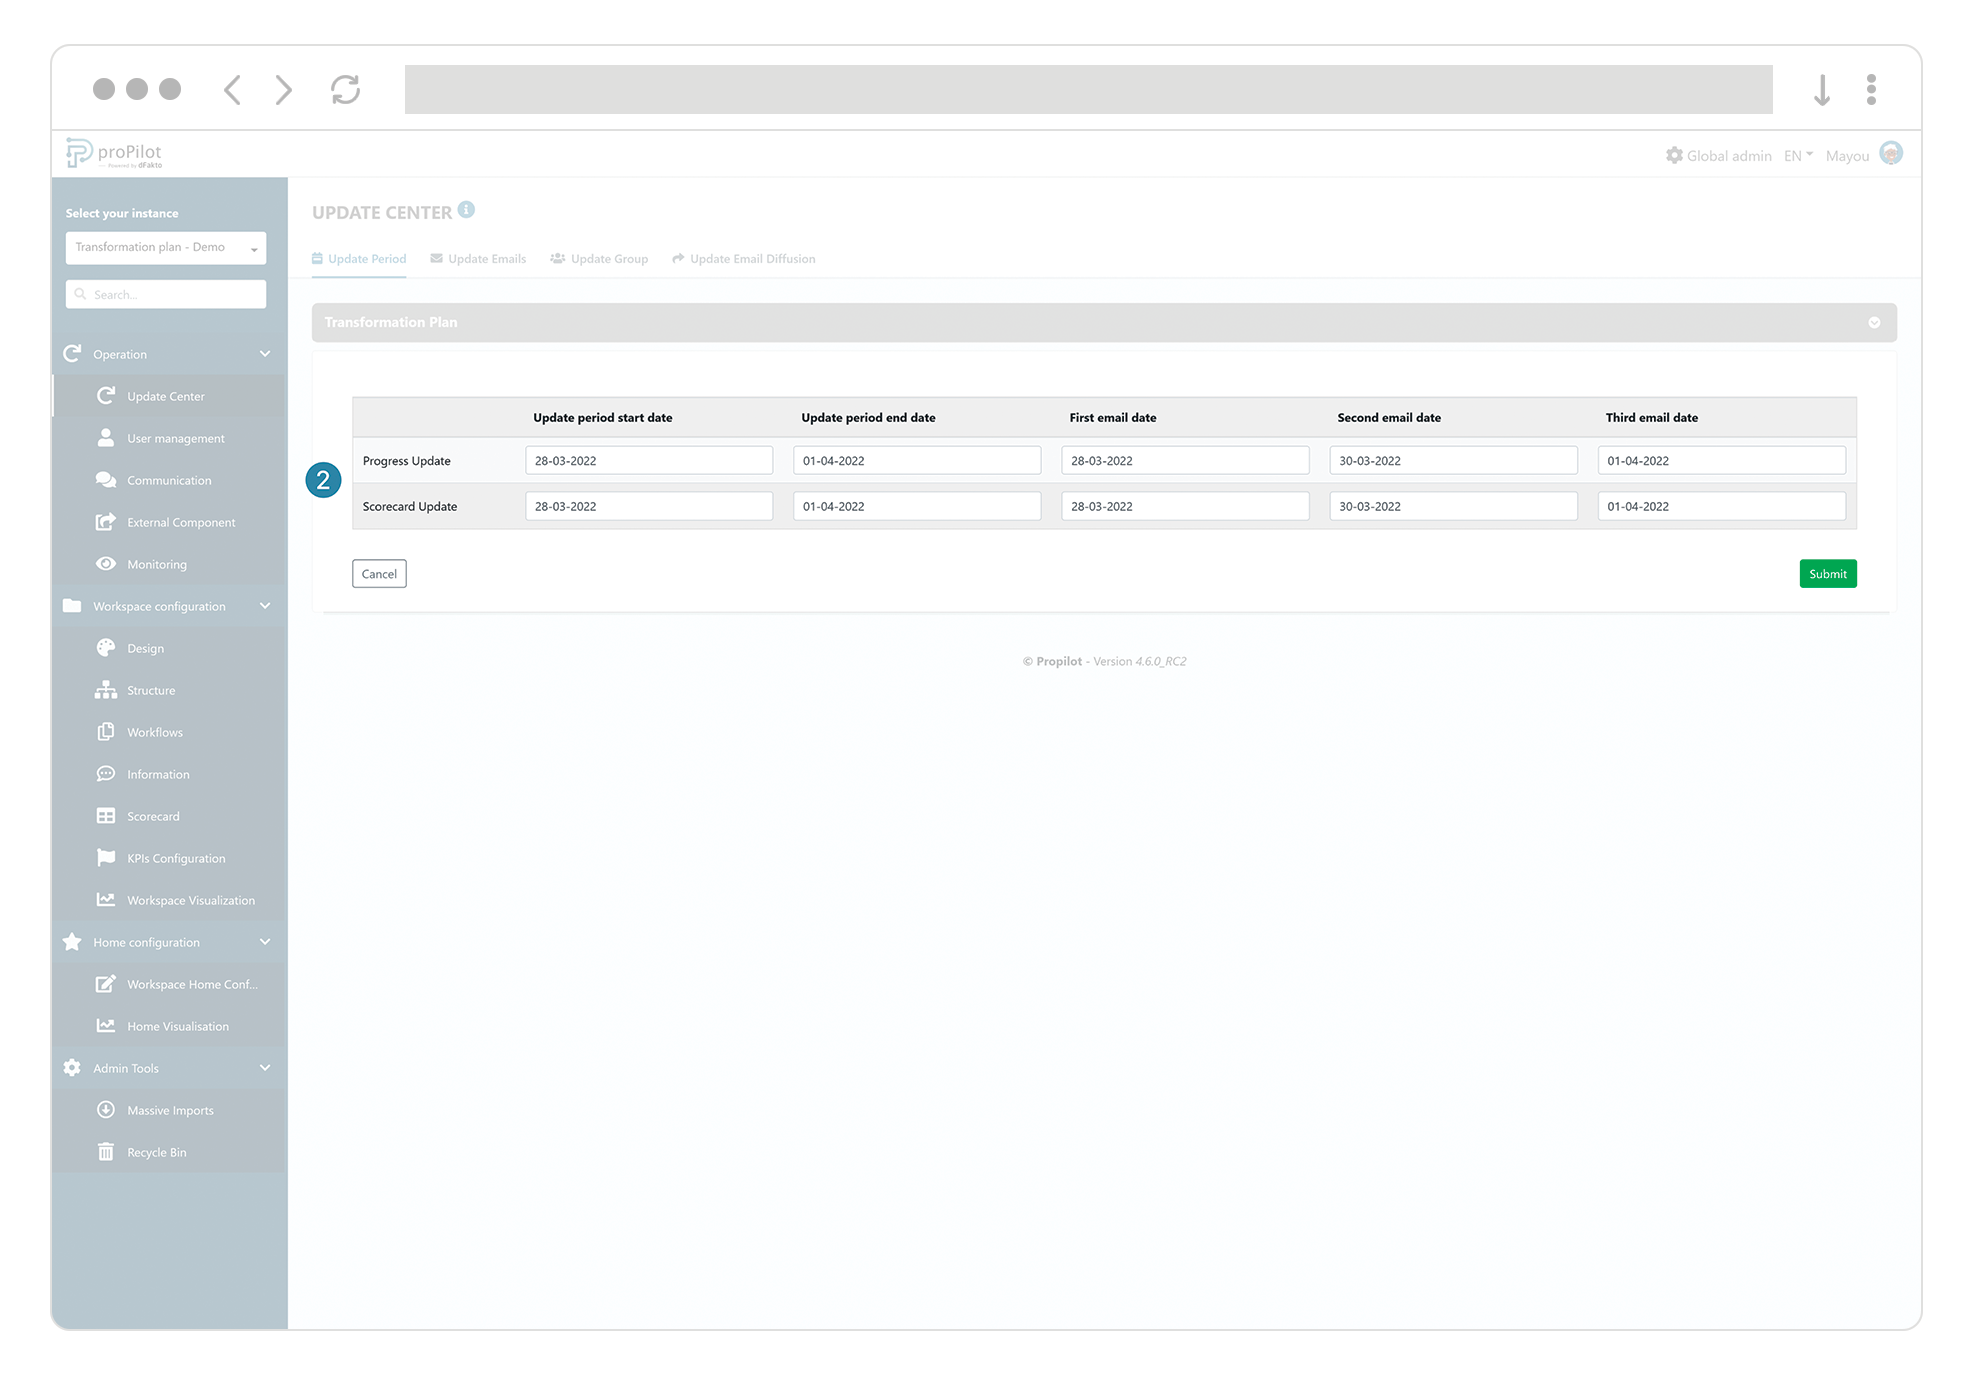Click the Update Center info icon

(x=466, y=210)
